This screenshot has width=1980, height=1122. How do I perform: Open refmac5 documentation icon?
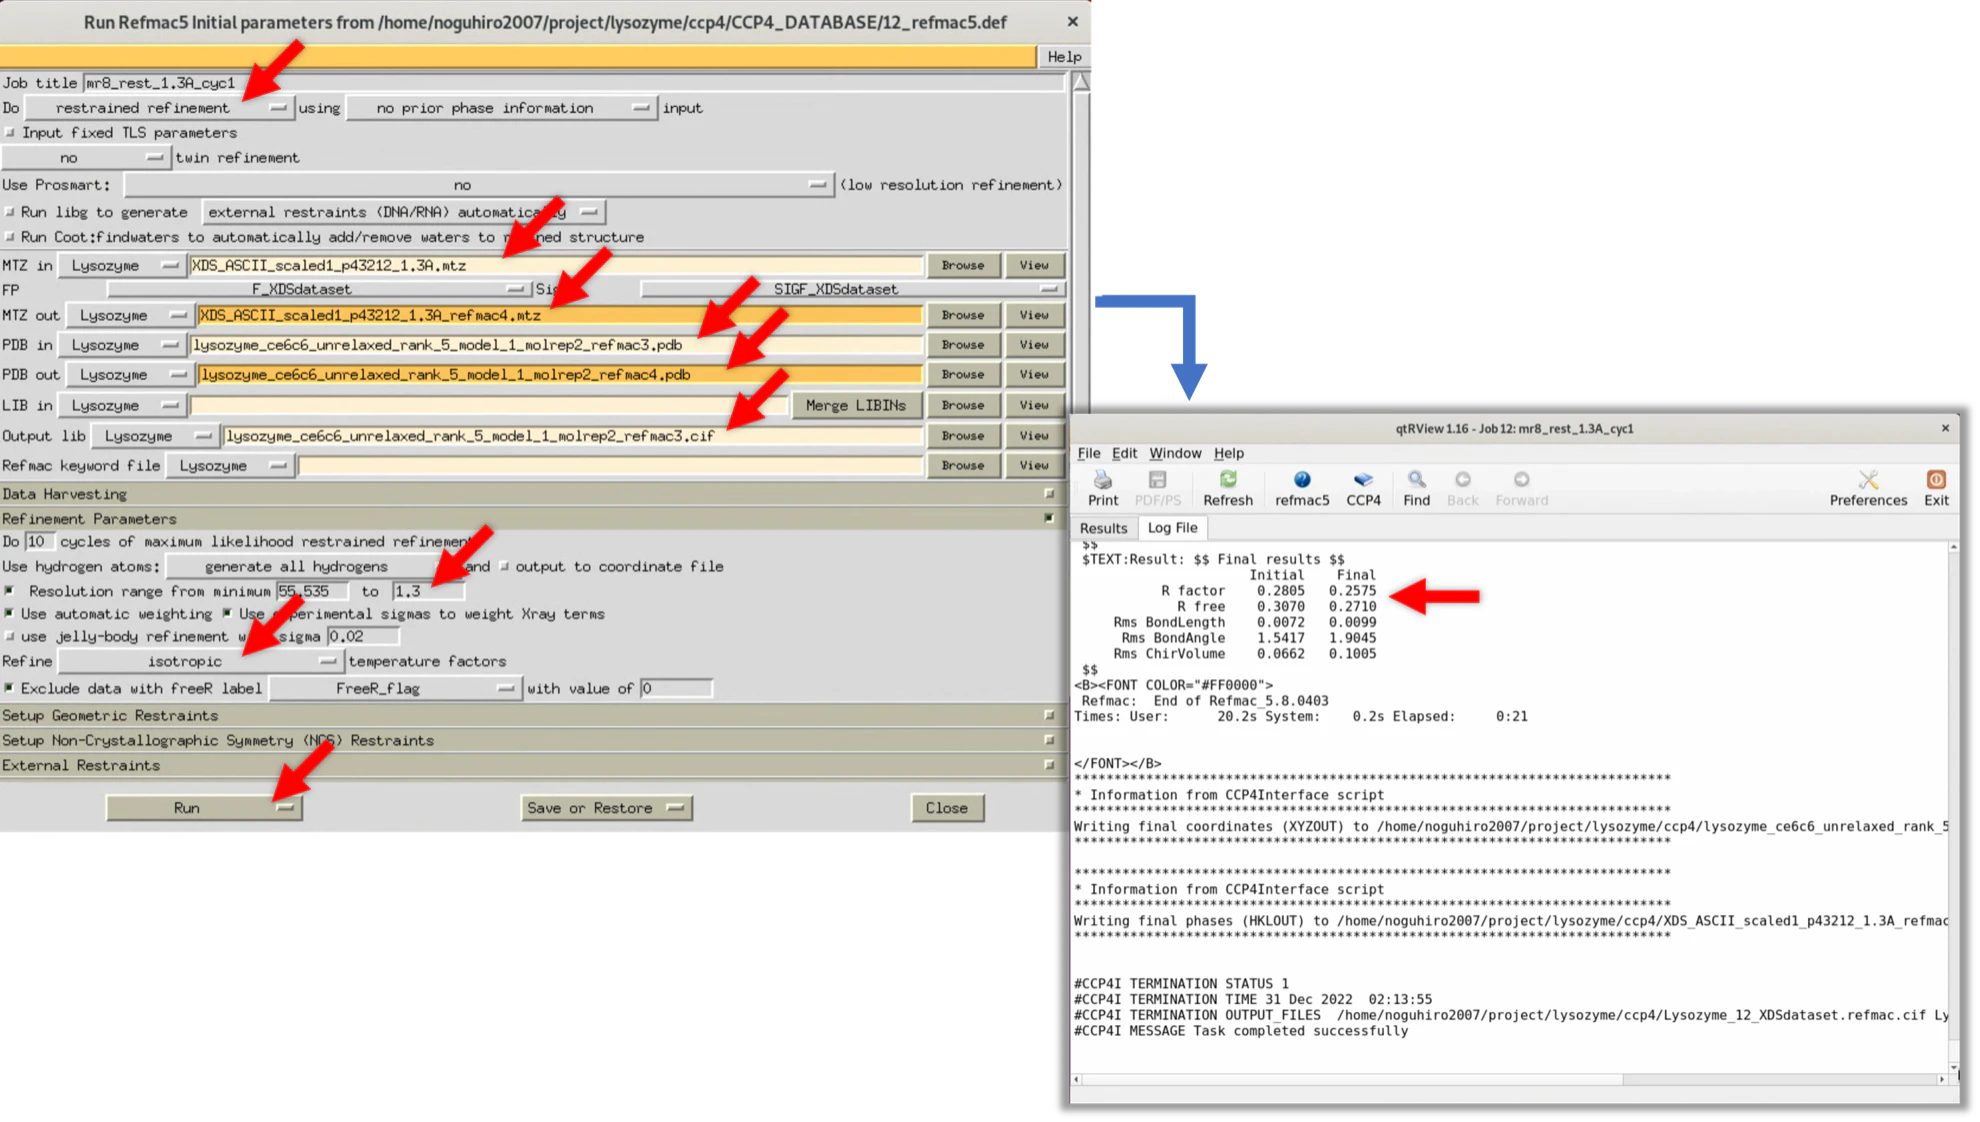tap(1302, 488)
